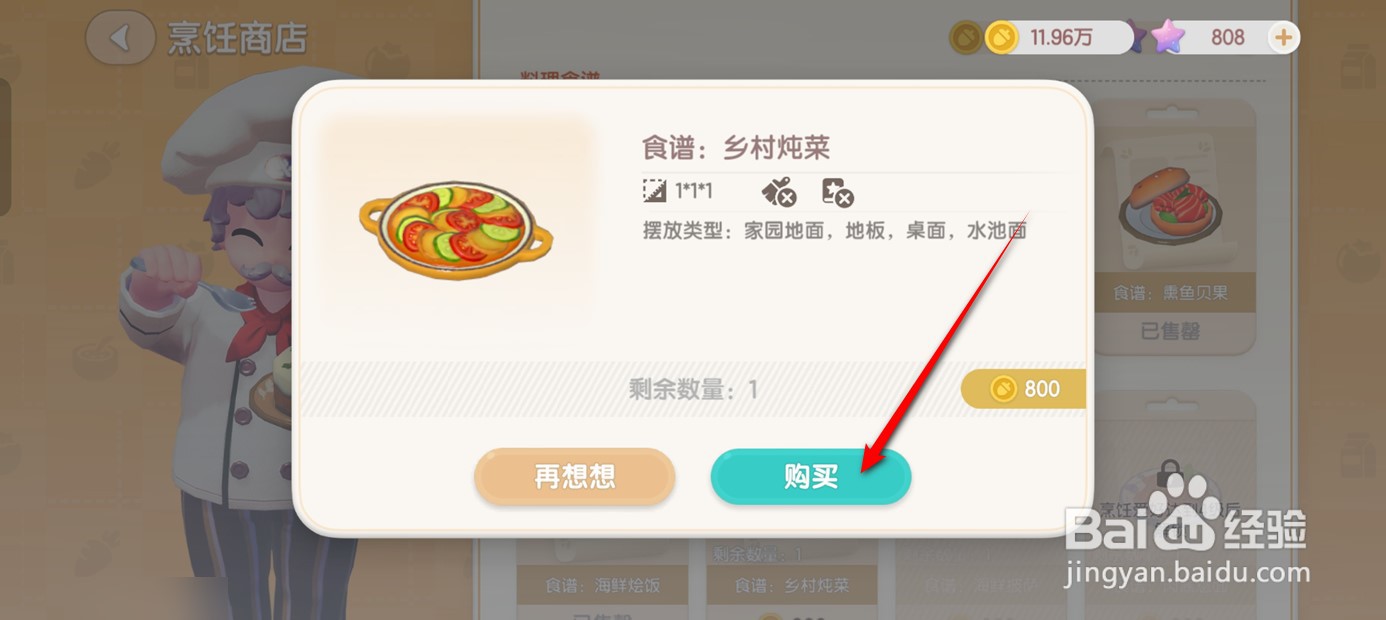Tap the plus-box icon with X

coord(837,192)
